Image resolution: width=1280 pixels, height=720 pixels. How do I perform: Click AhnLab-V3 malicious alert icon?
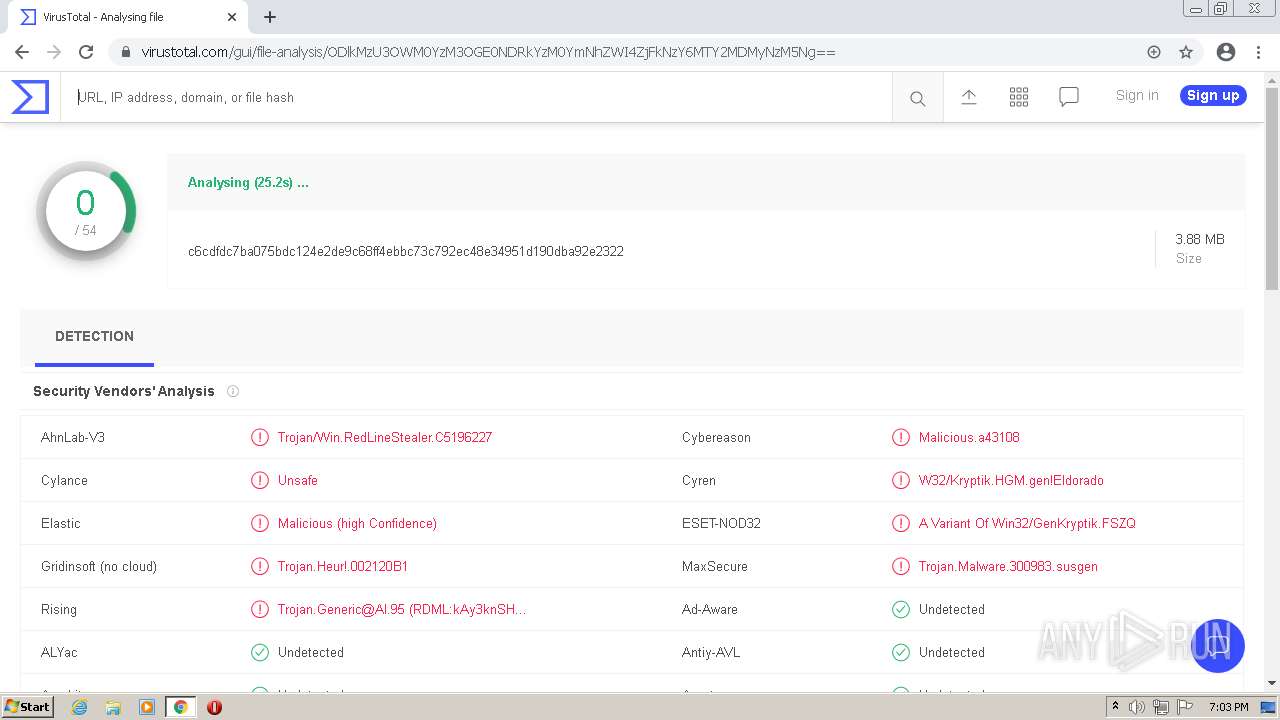(260, 437)
